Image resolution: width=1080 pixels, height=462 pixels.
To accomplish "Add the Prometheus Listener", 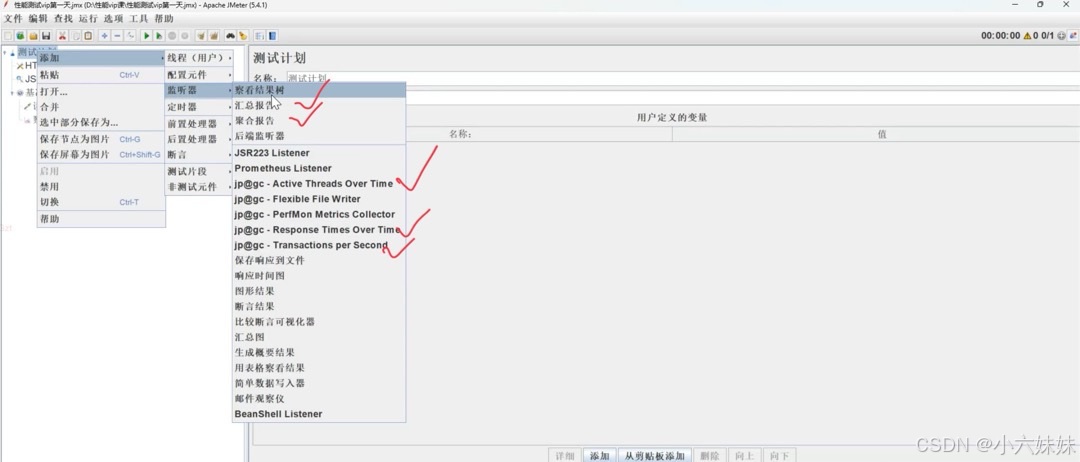I will click(x=319, y=168).
